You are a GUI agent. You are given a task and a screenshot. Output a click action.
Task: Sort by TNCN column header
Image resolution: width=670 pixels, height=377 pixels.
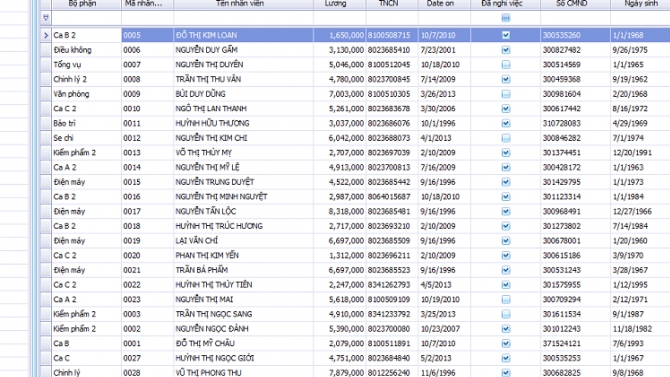392,4
